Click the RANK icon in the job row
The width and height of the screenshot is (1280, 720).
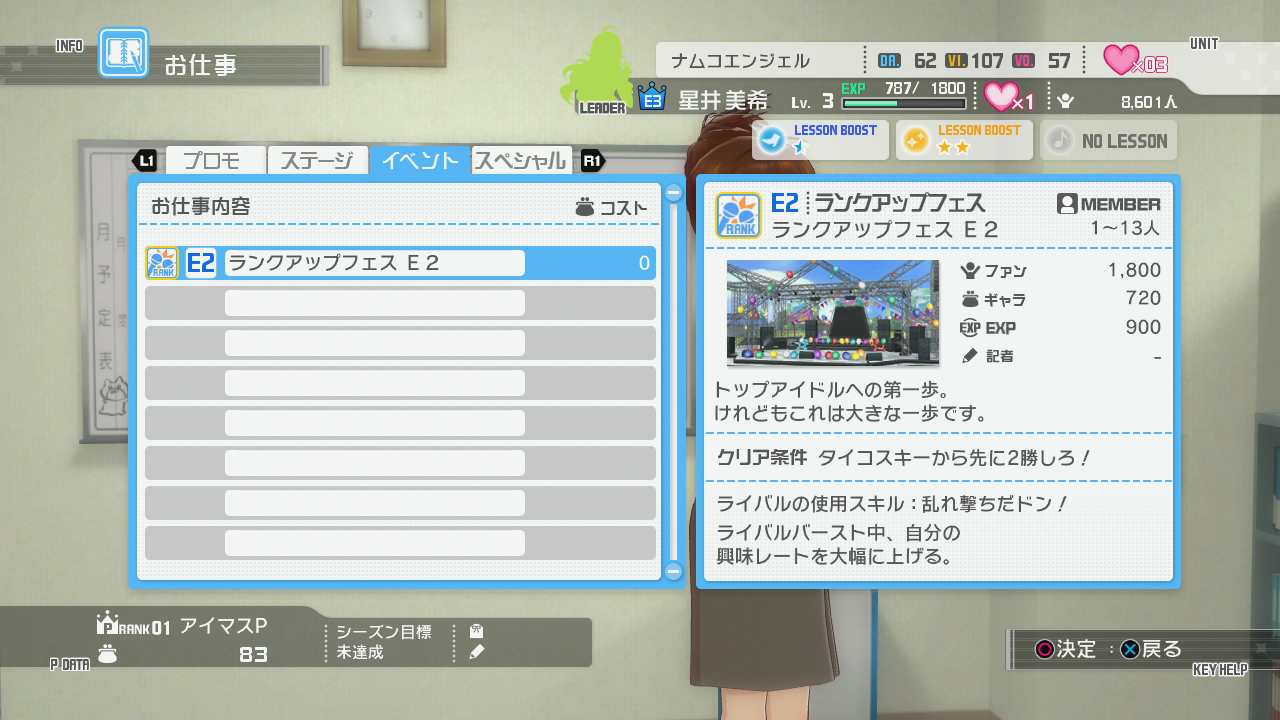(x=163, y=264)
